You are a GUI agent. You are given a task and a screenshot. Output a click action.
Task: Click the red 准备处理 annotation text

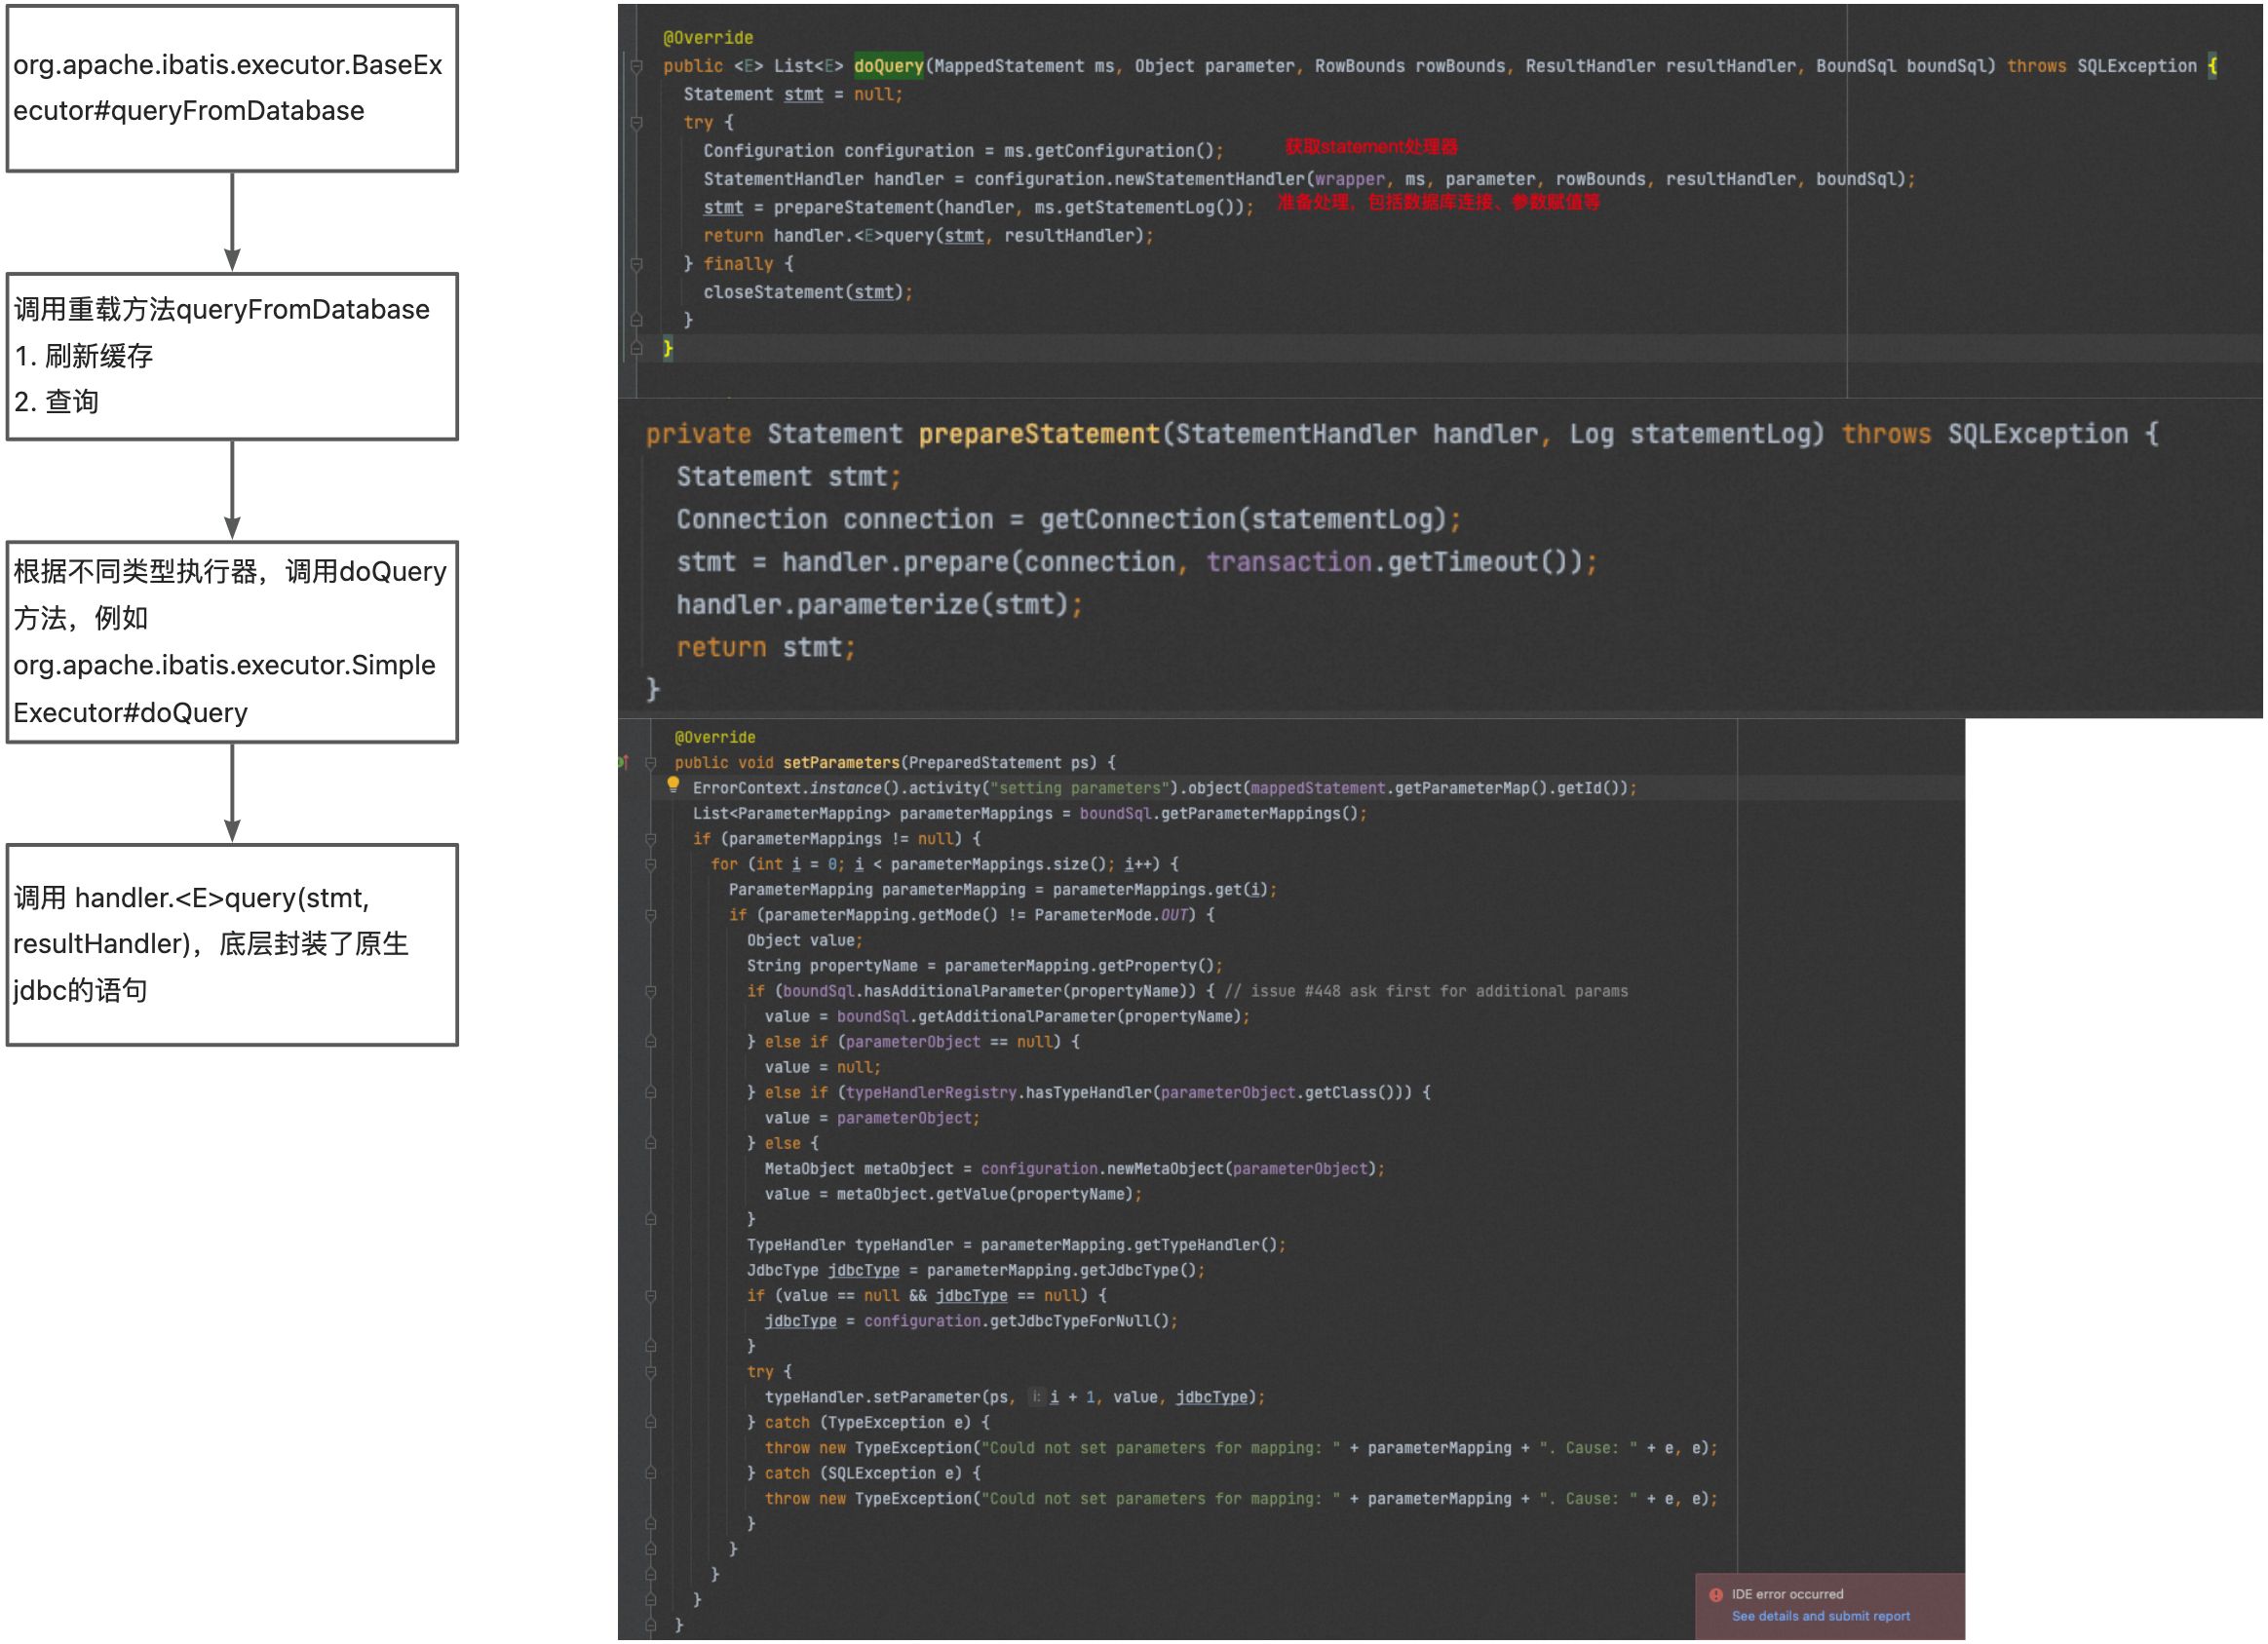[1438, 203]
